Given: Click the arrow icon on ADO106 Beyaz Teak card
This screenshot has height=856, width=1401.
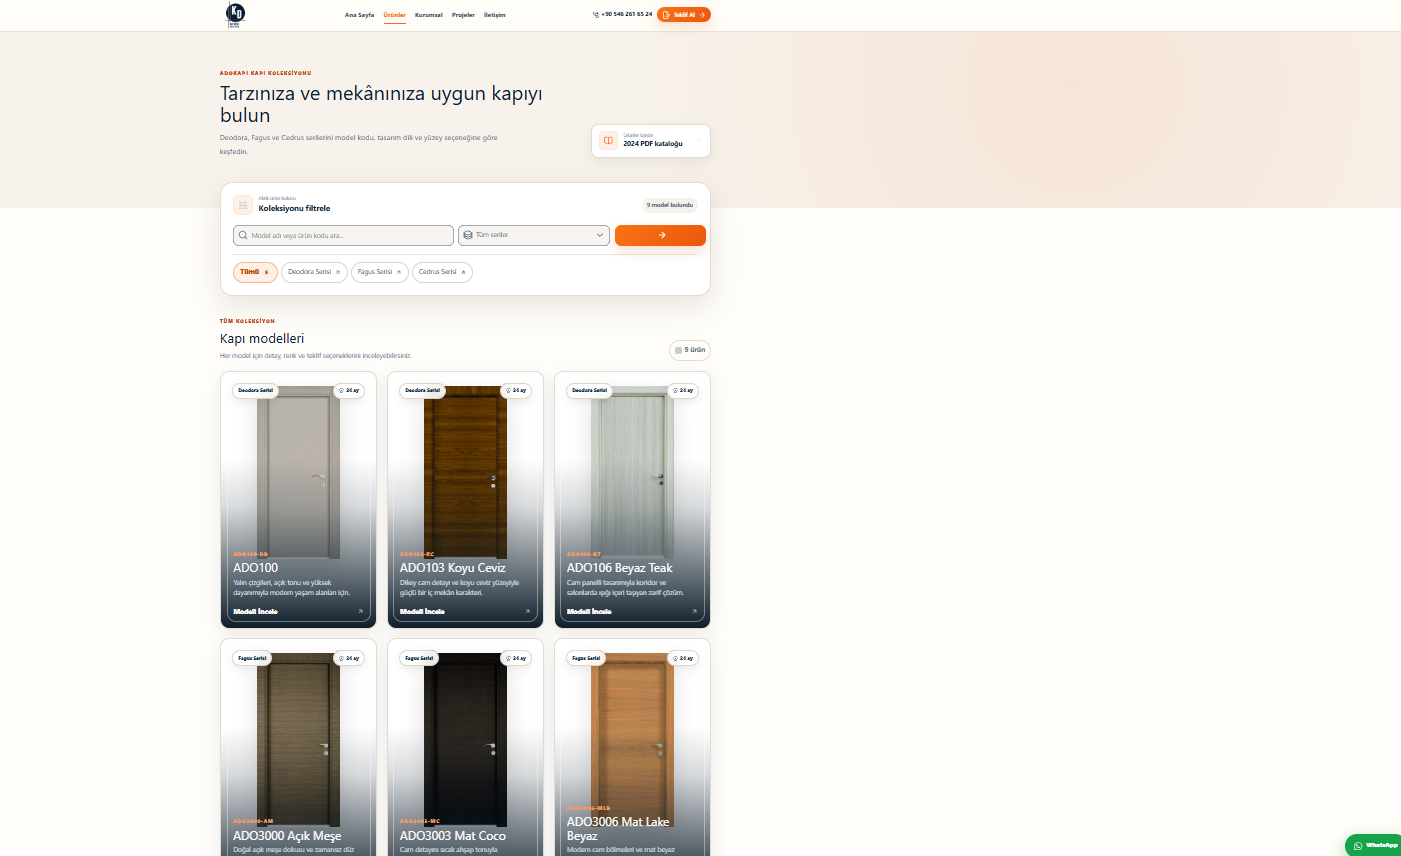Looking at the screenshot, I should (694, 611).
